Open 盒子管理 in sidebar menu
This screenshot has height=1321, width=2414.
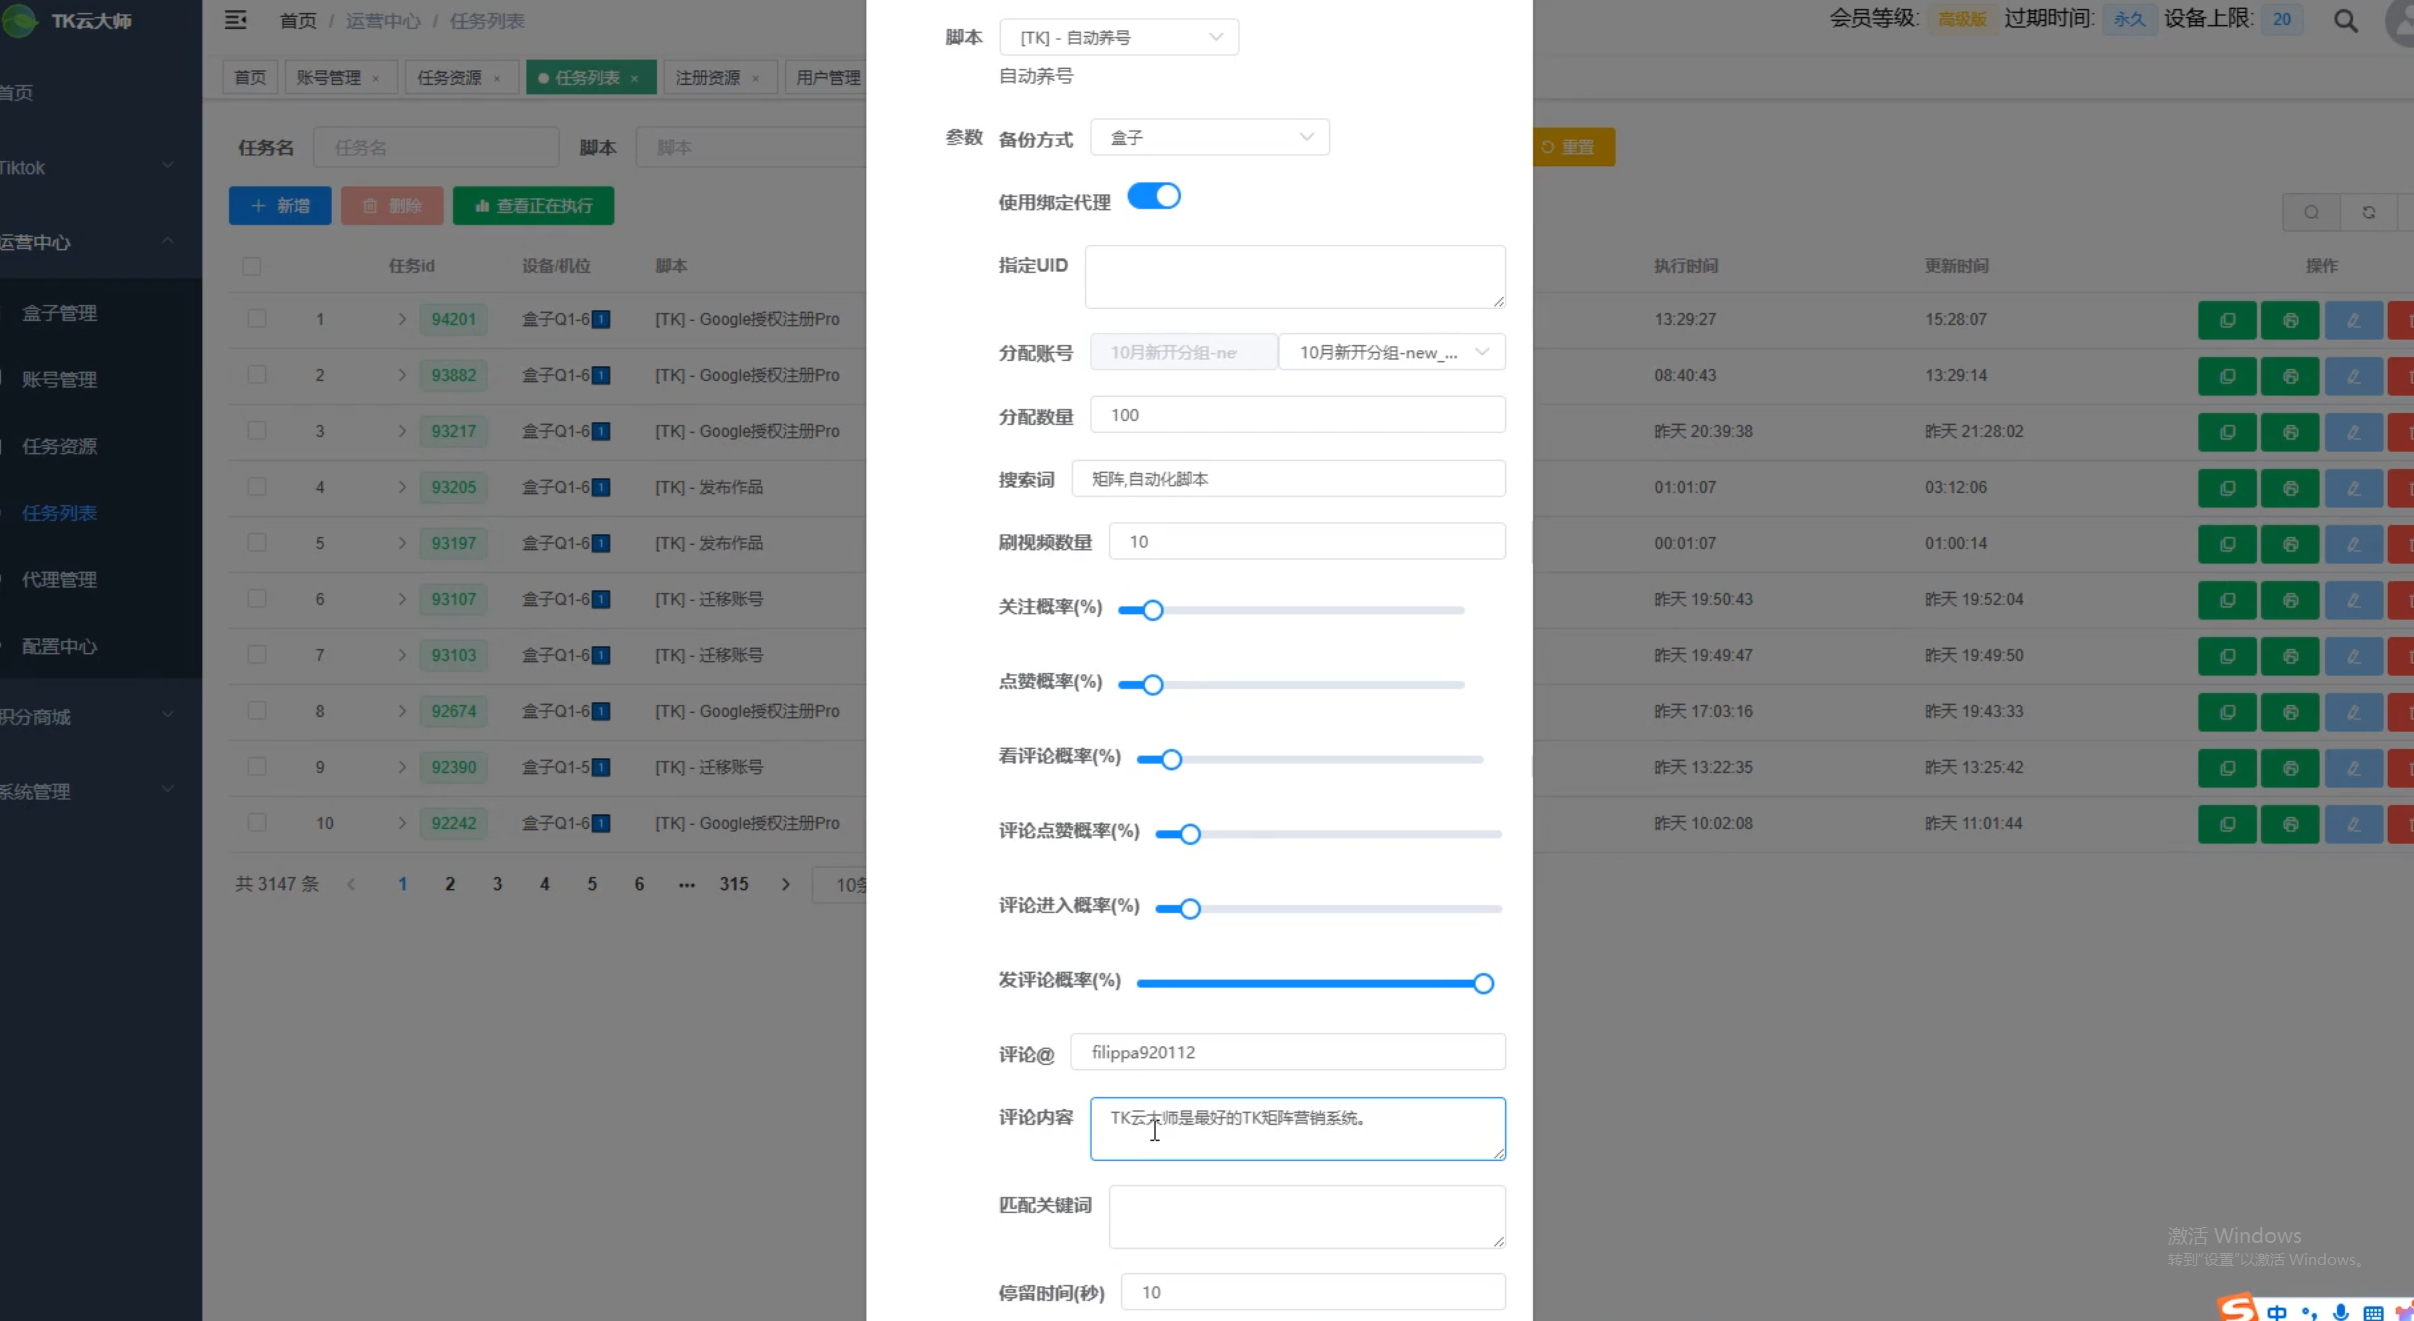(x=60, y=313)
